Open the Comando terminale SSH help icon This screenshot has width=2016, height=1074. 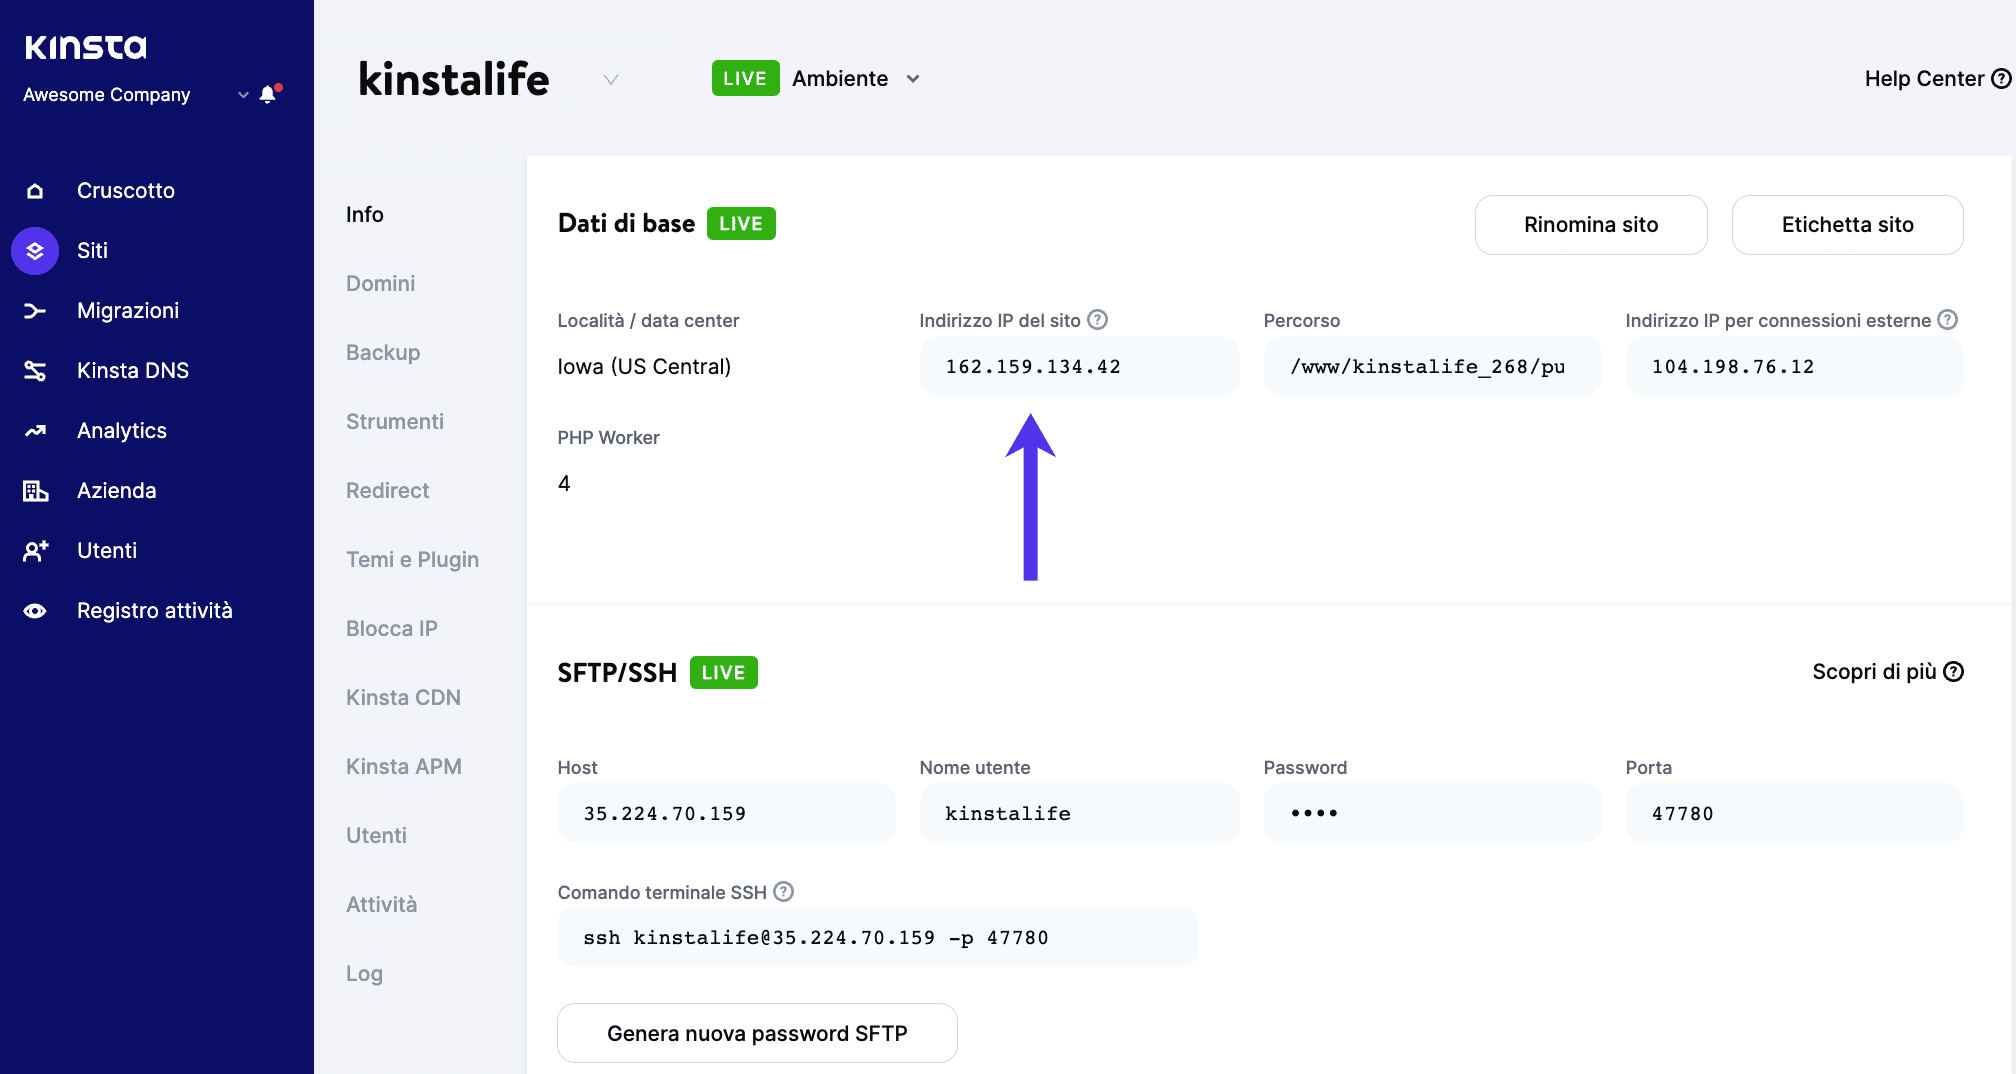click(785, 891)
